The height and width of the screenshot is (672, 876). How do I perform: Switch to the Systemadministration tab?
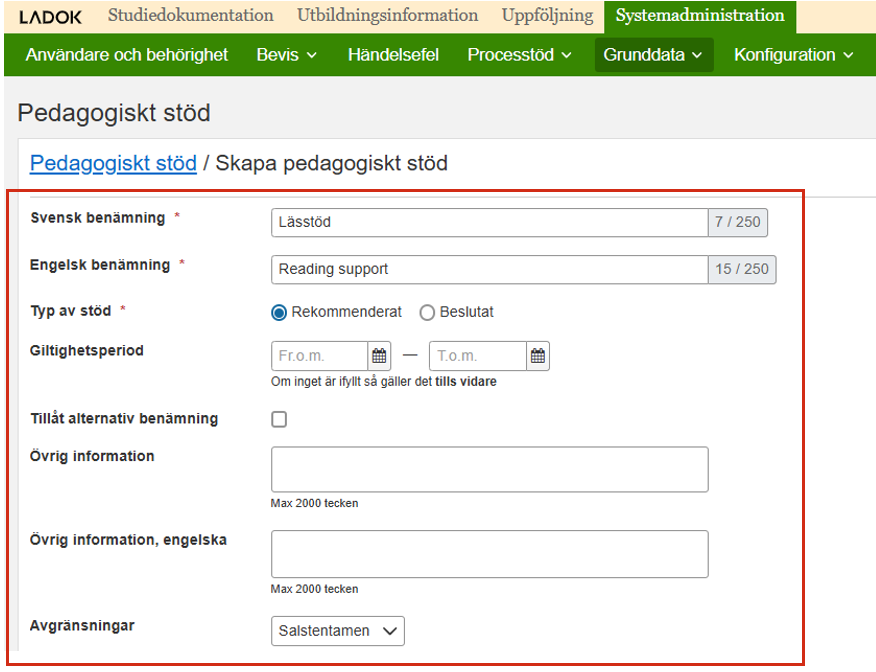tap(700, 16)
